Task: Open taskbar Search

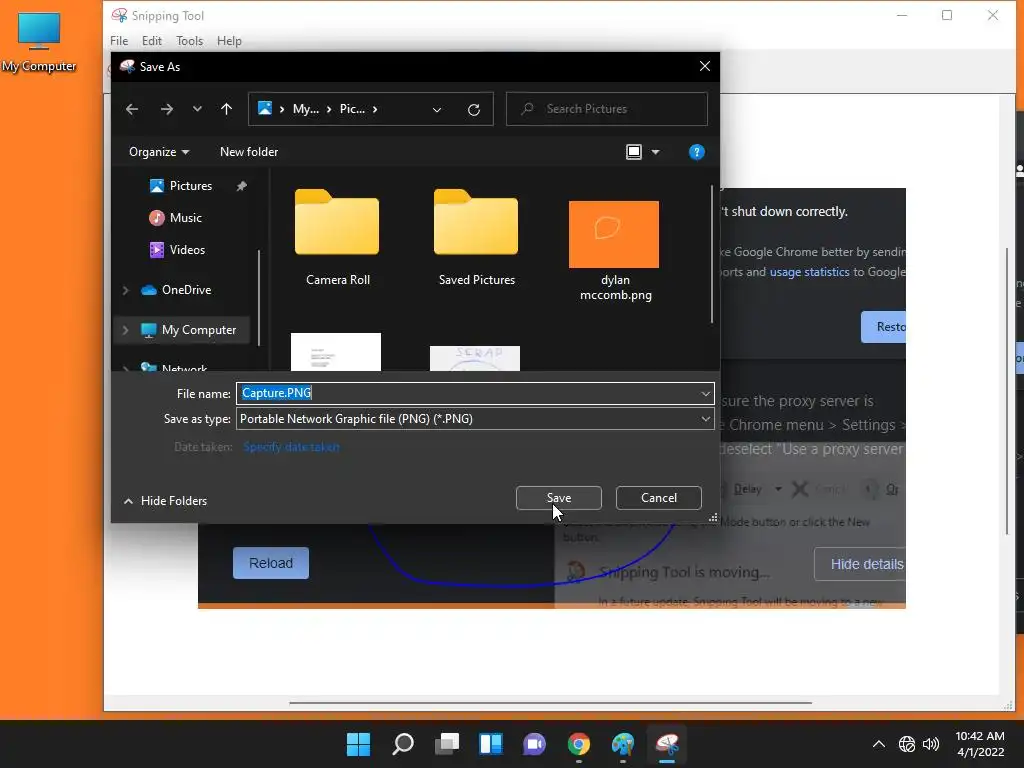Action: pyautogui.click(x=403, y=744)
